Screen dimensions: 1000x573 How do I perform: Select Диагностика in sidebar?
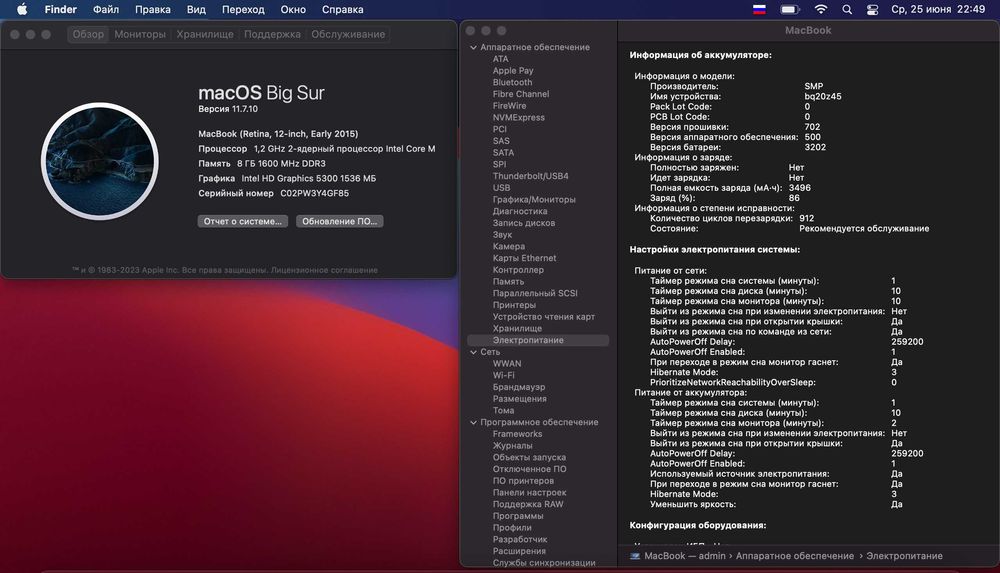(x=520, y=211)
